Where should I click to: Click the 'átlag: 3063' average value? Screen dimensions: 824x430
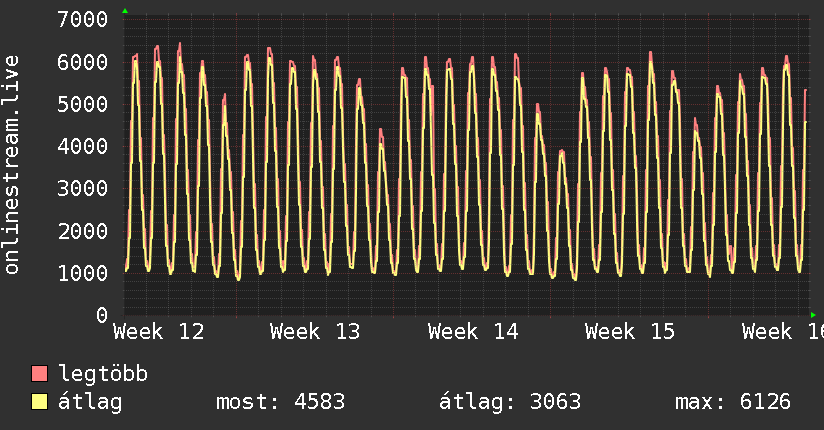coord(510,403)
